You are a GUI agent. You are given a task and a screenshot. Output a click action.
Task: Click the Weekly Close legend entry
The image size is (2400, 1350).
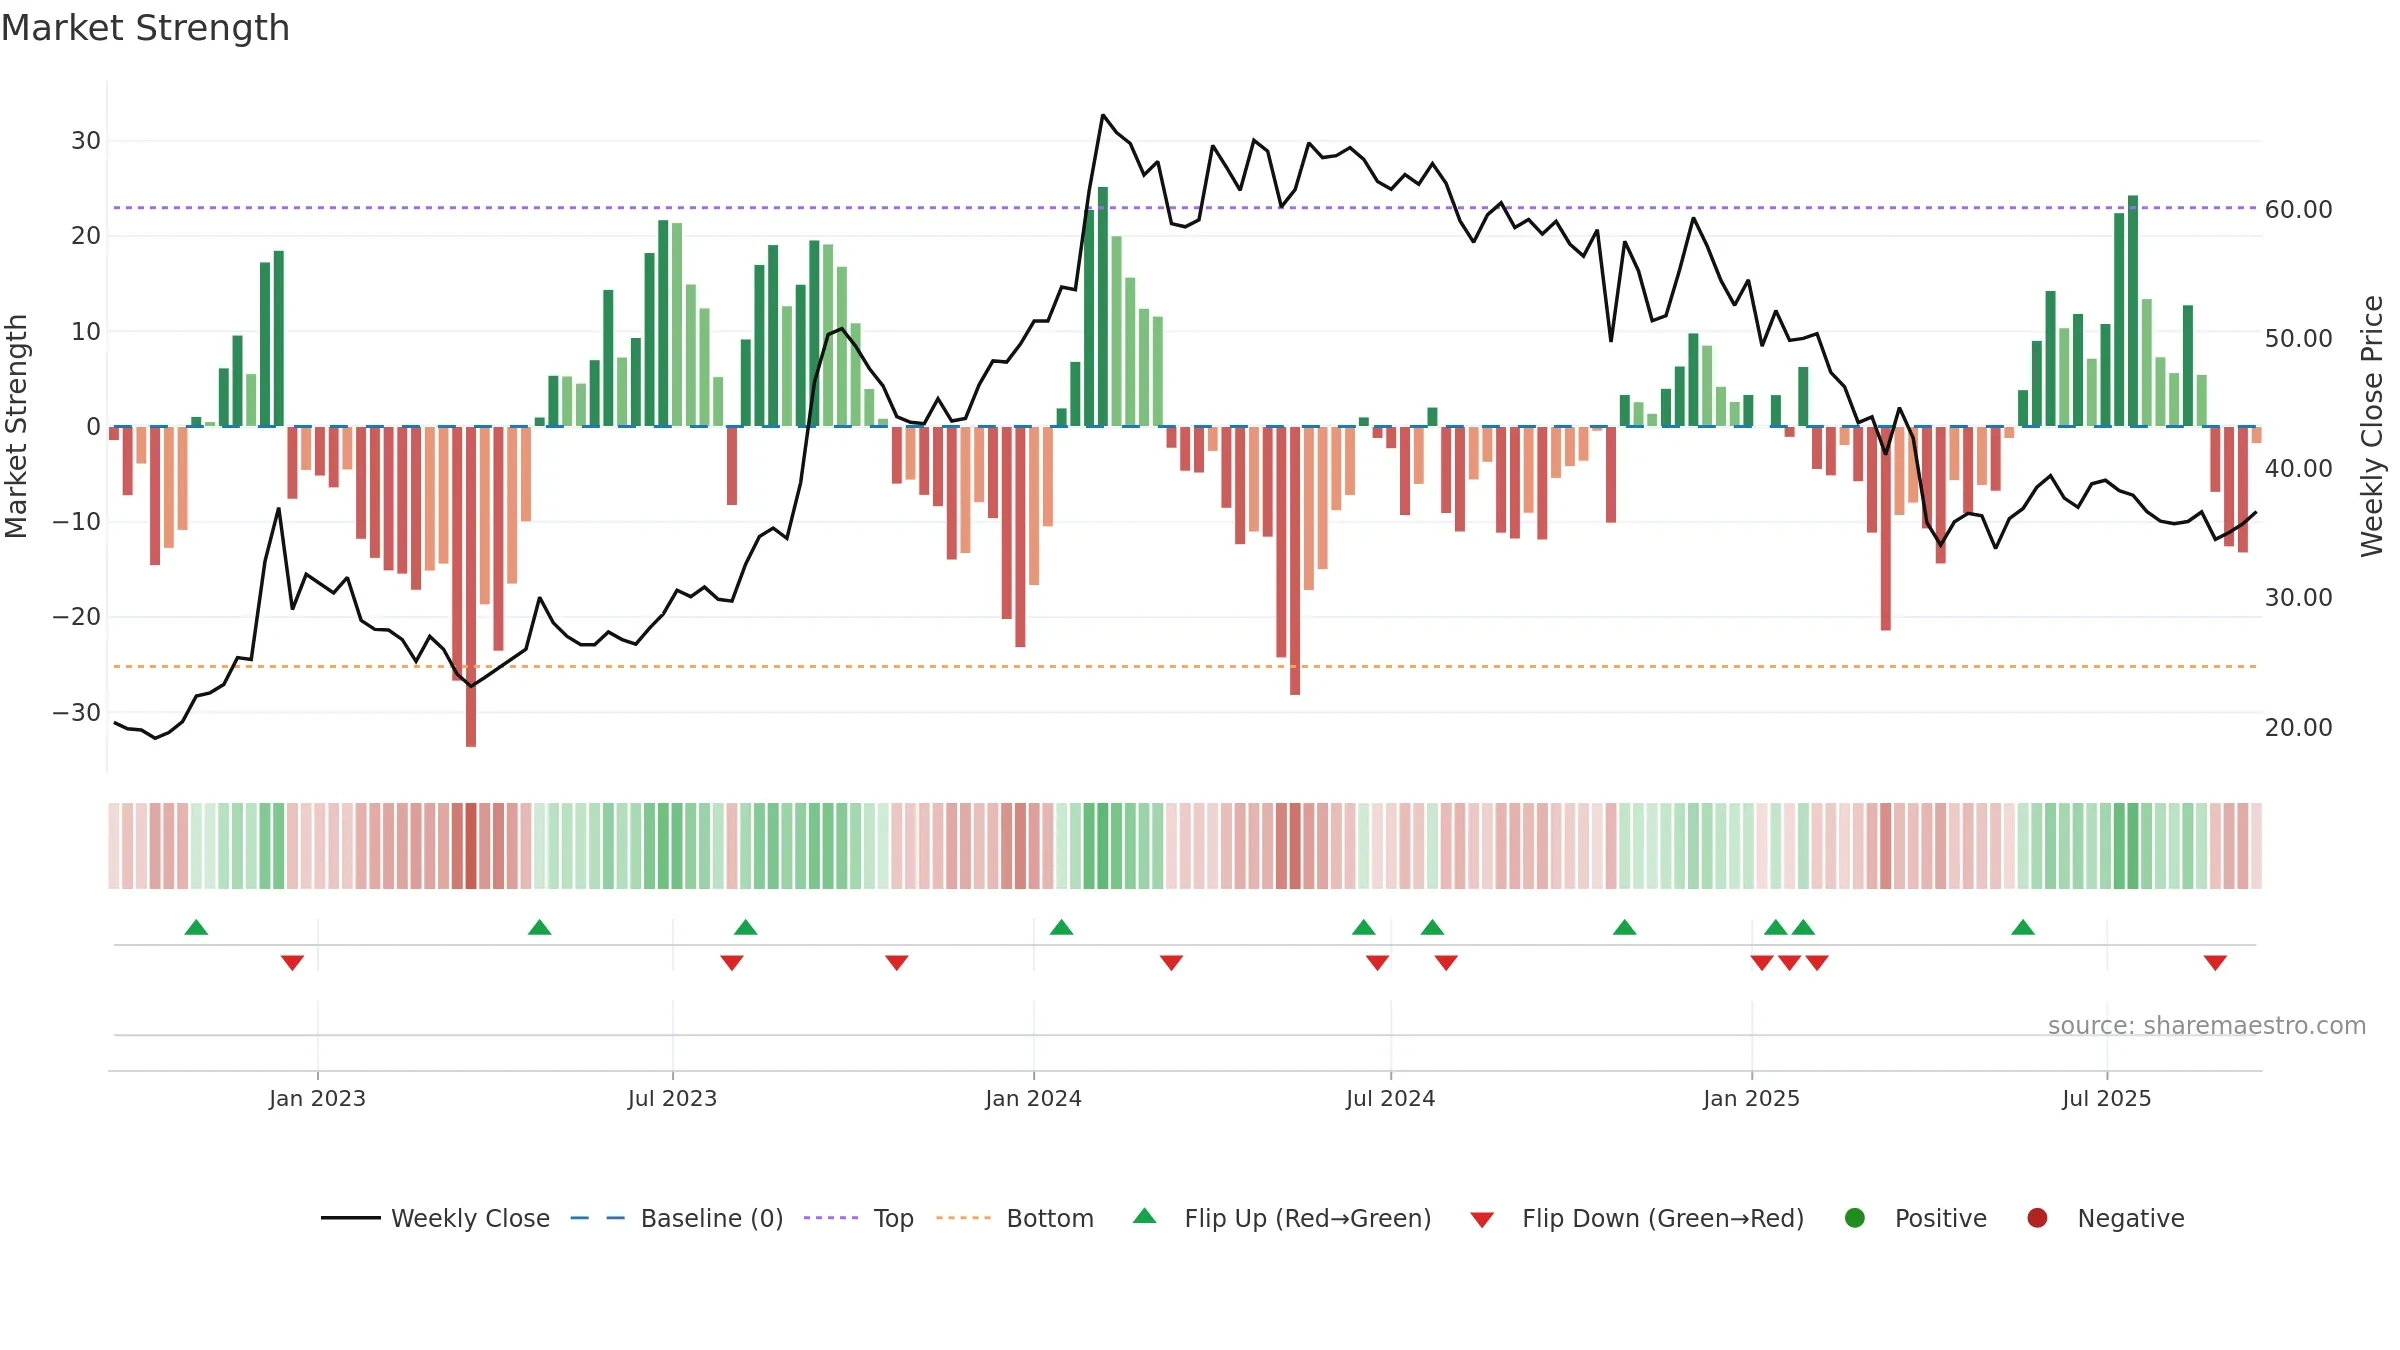coord(436,1218)
